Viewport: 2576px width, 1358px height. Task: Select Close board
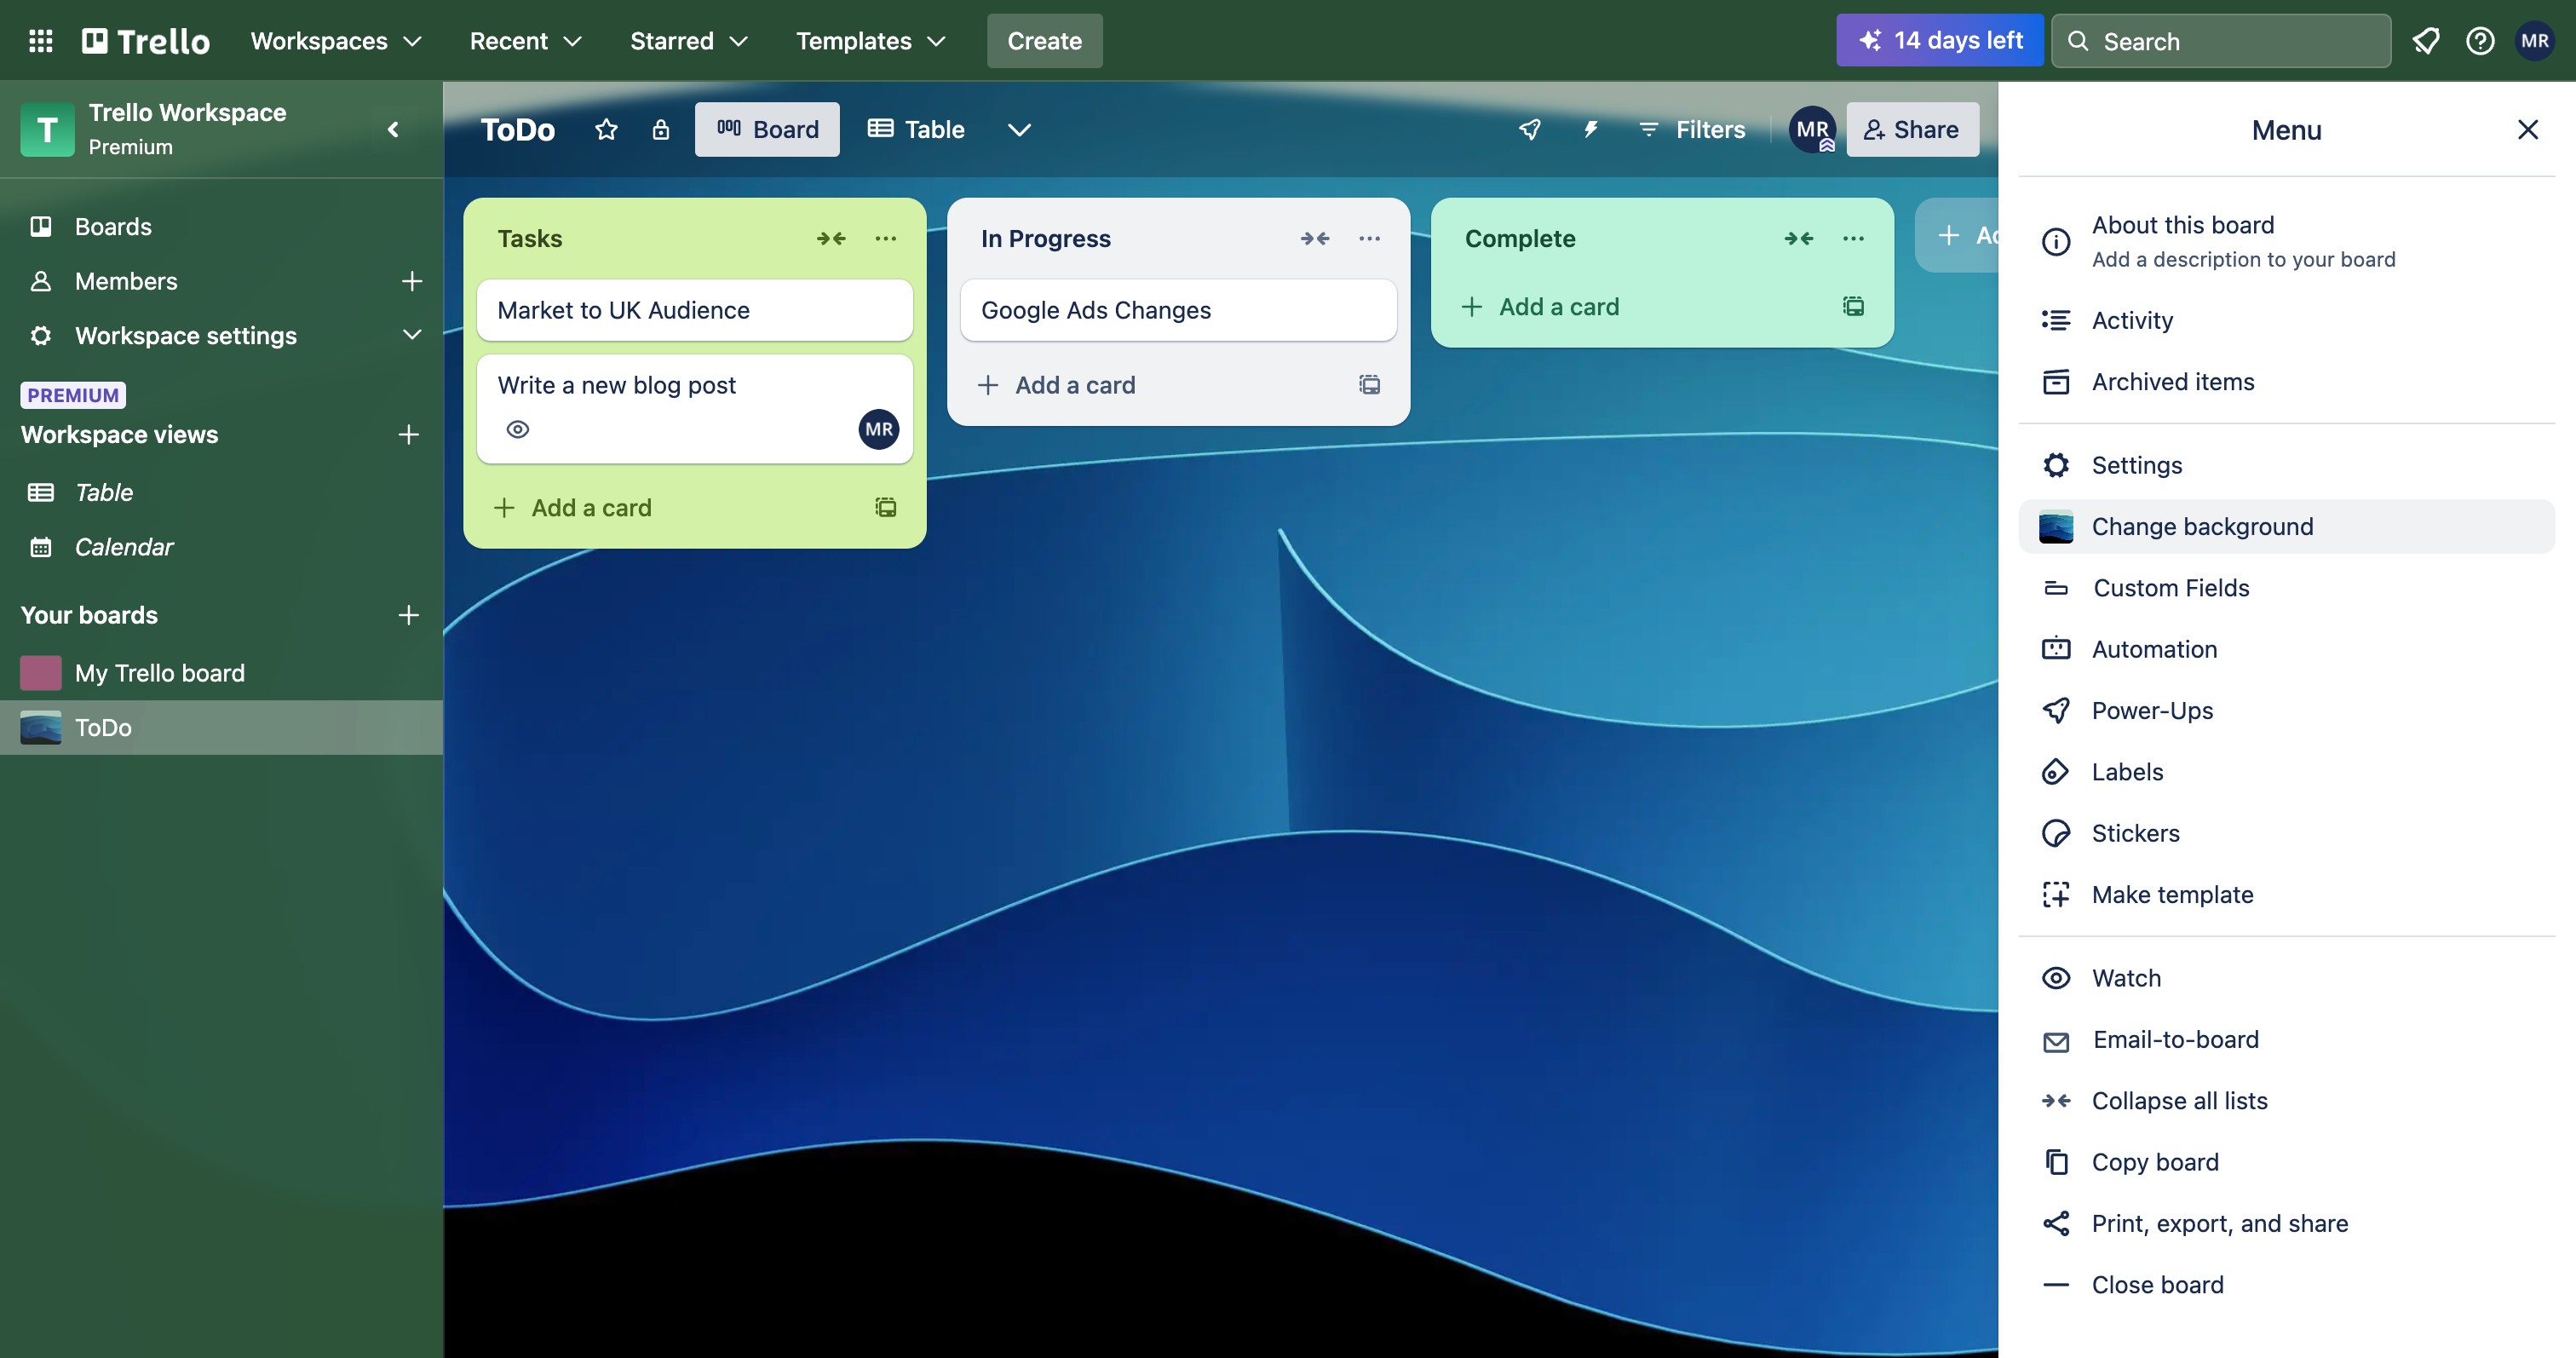pyautogui.click(x=2286, y=1284)
